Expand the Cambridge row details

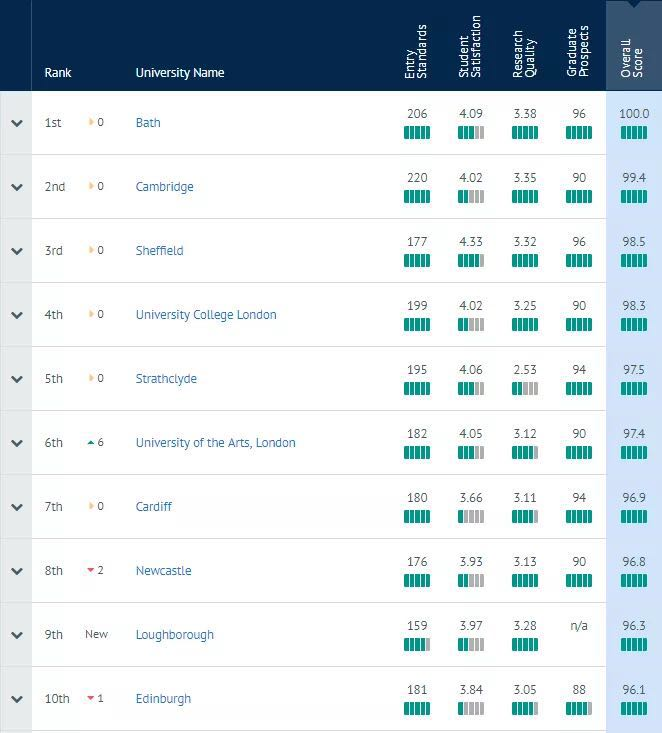pyautogui.click(x=16, y=187)
